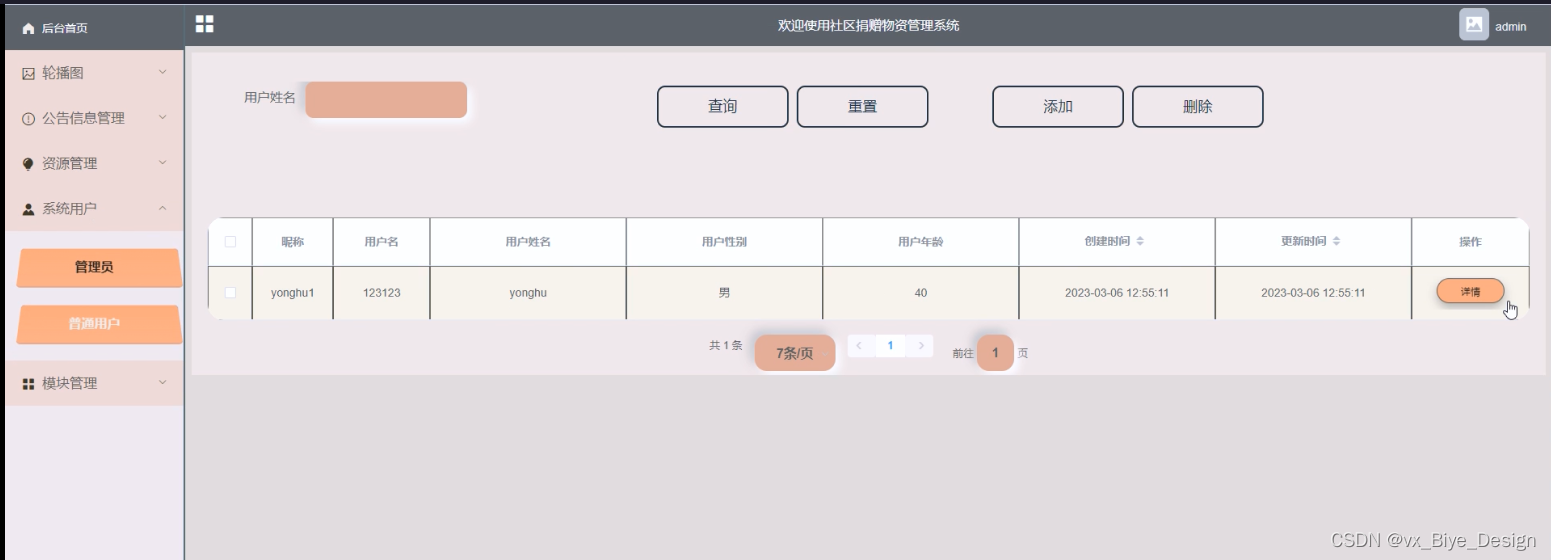Tick the checkbox for row yonghu1
Screen dimensions: 1551x560
pyautogui.click(x=231, y=293)
